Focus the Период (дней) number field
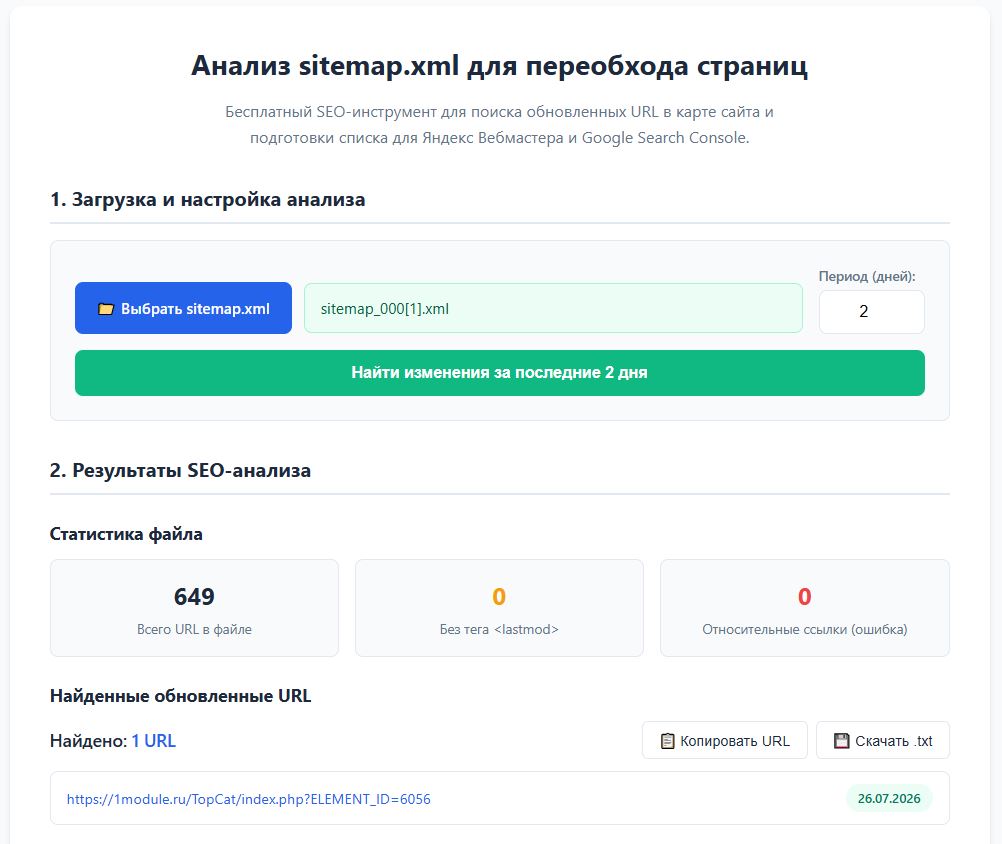 coord(872,312)
